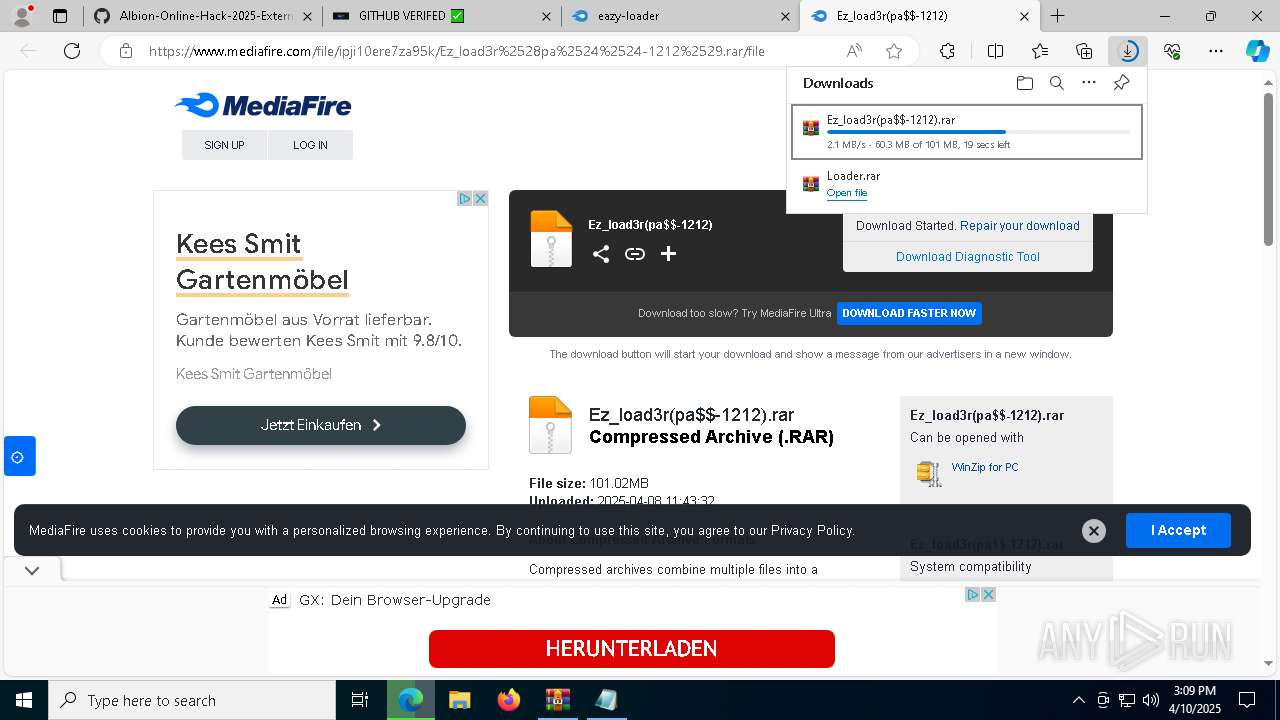
Task: Copy link using the chain icon
Action: click(x=635, y=254)
